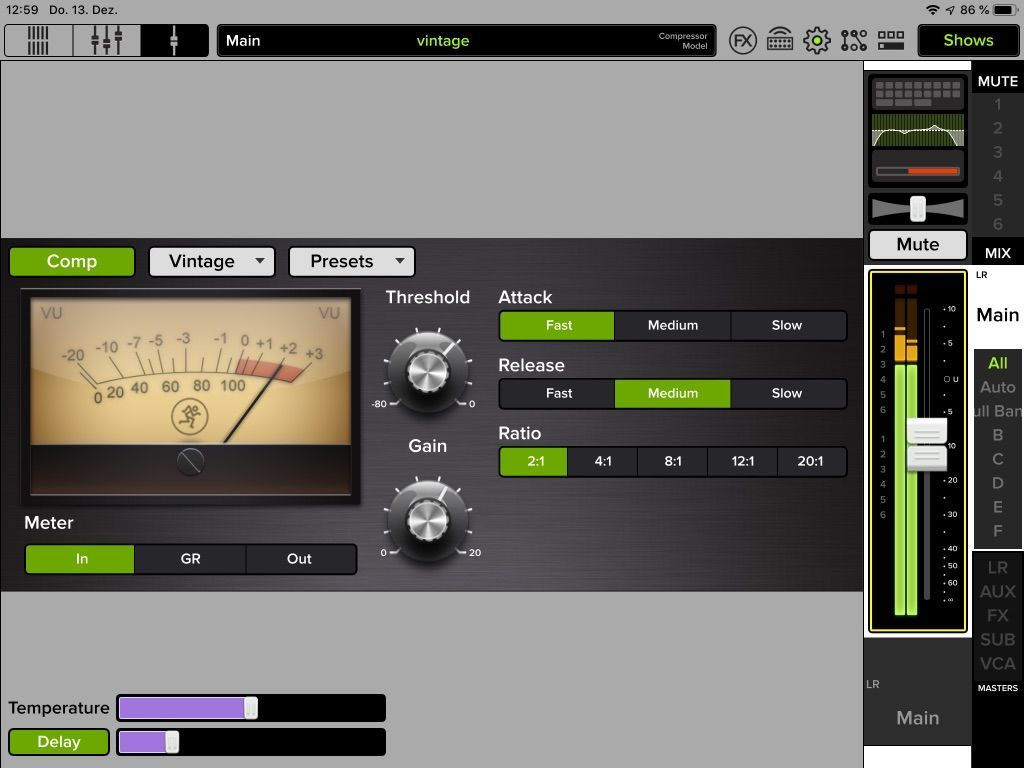Screen dimensions: 1024x768
Task: Open the EQ curve thumbnail
Action: coord(918,130)
